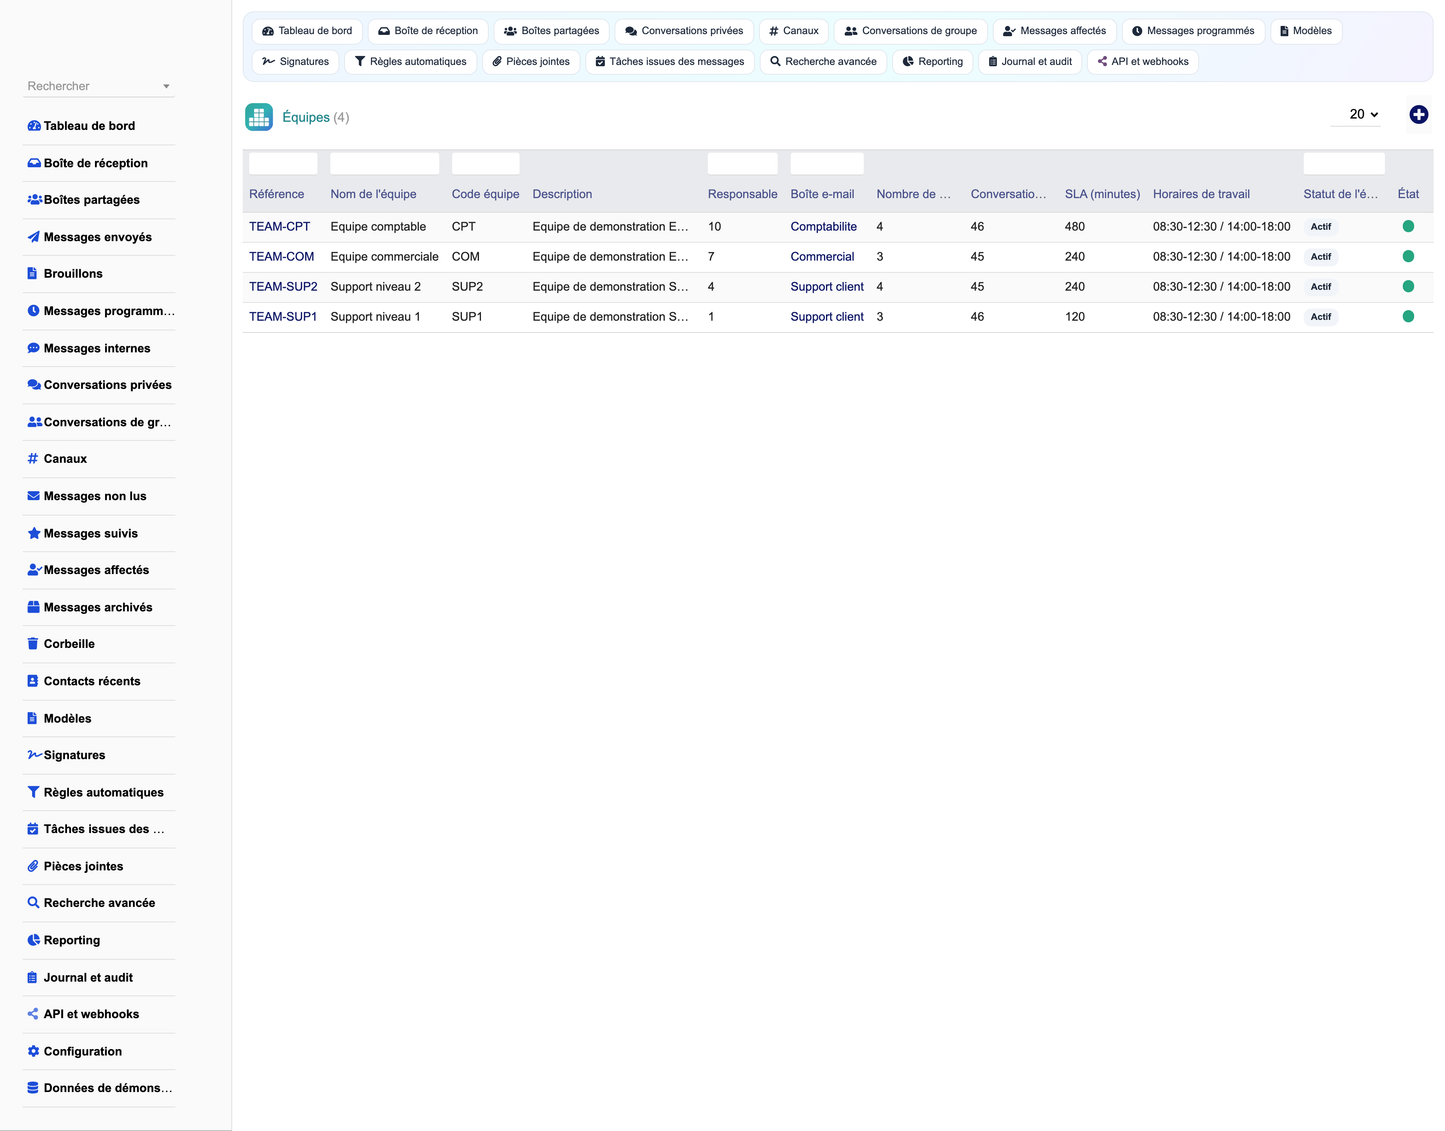Open the Commercial mailbox link
Image resolution: width=1445 pixels, height=1131 pixels.
(822, 257)
